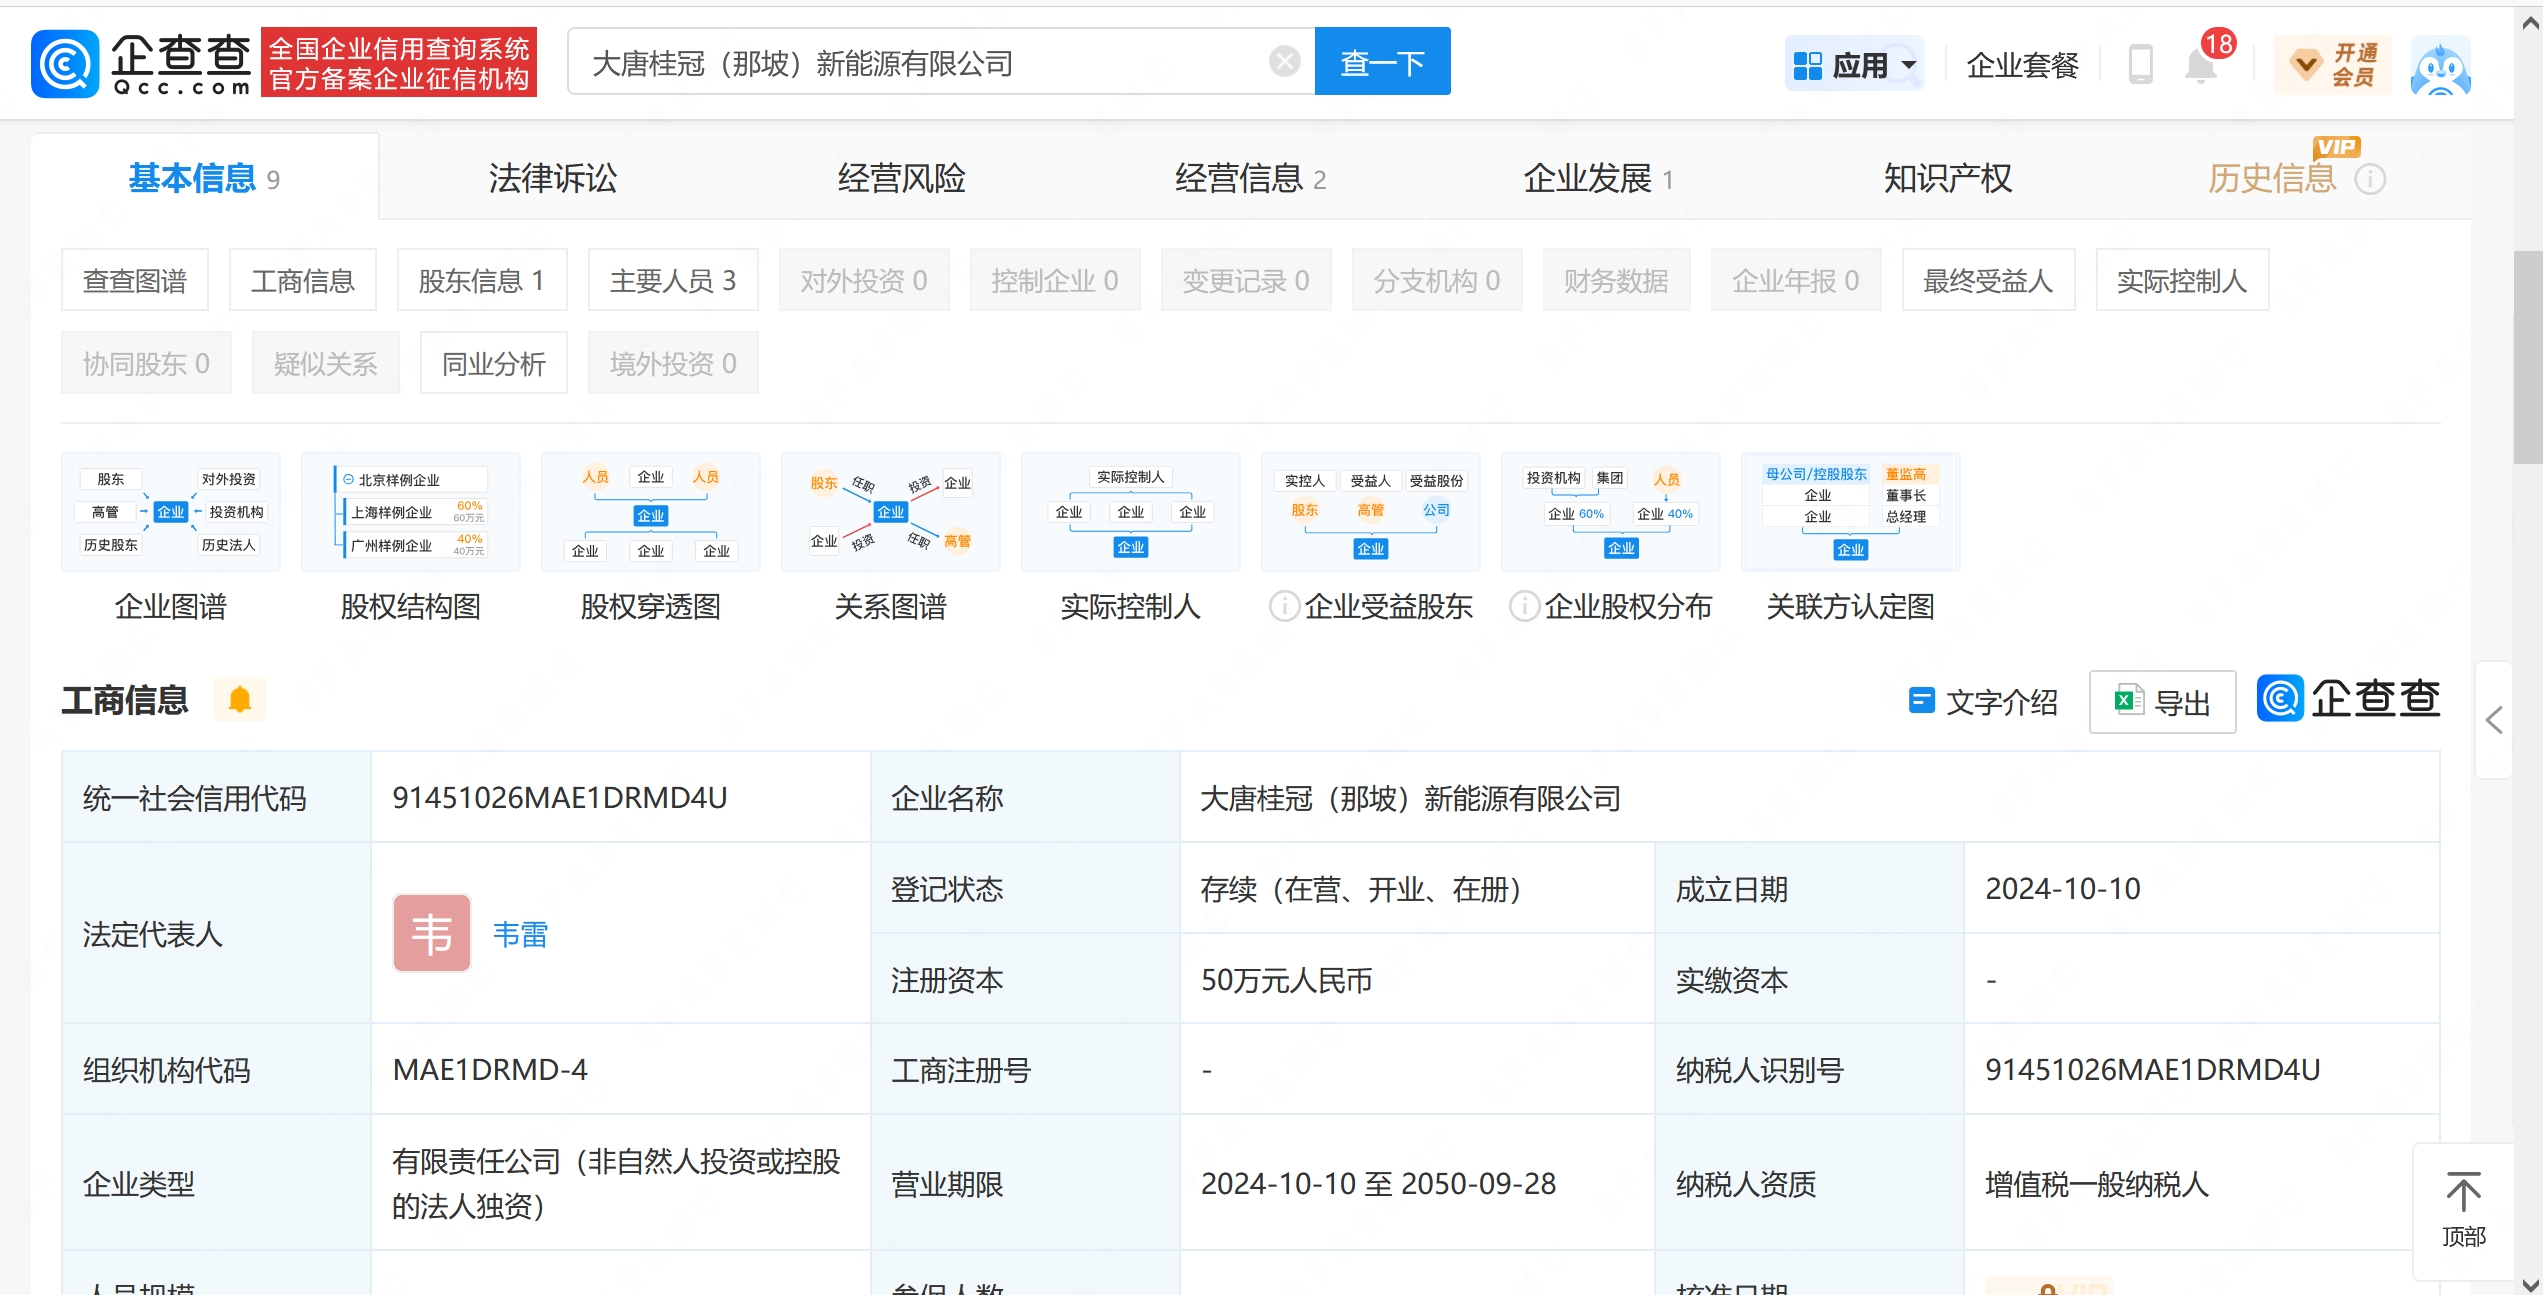Open the 股权结构图 diagram thumbnail
This screenshot has width=2543, height=1295.
click(411, 512)
